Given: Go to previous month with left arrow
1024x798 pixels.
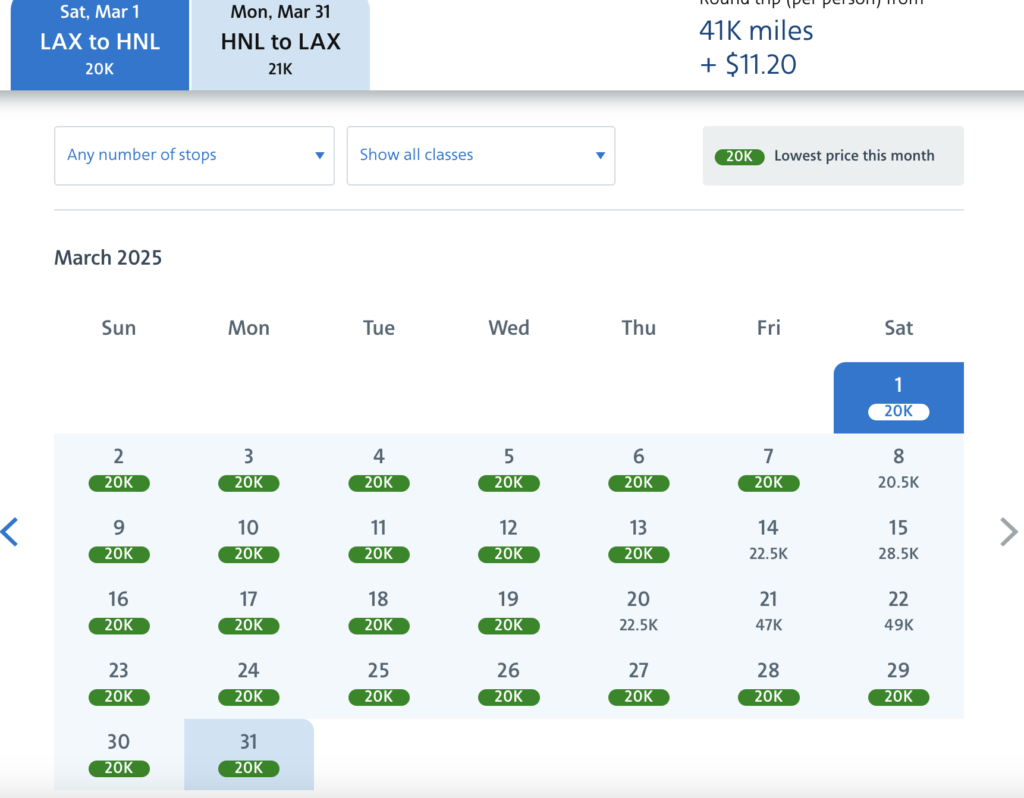Looking at the screenshot, I should coord(10,531).
